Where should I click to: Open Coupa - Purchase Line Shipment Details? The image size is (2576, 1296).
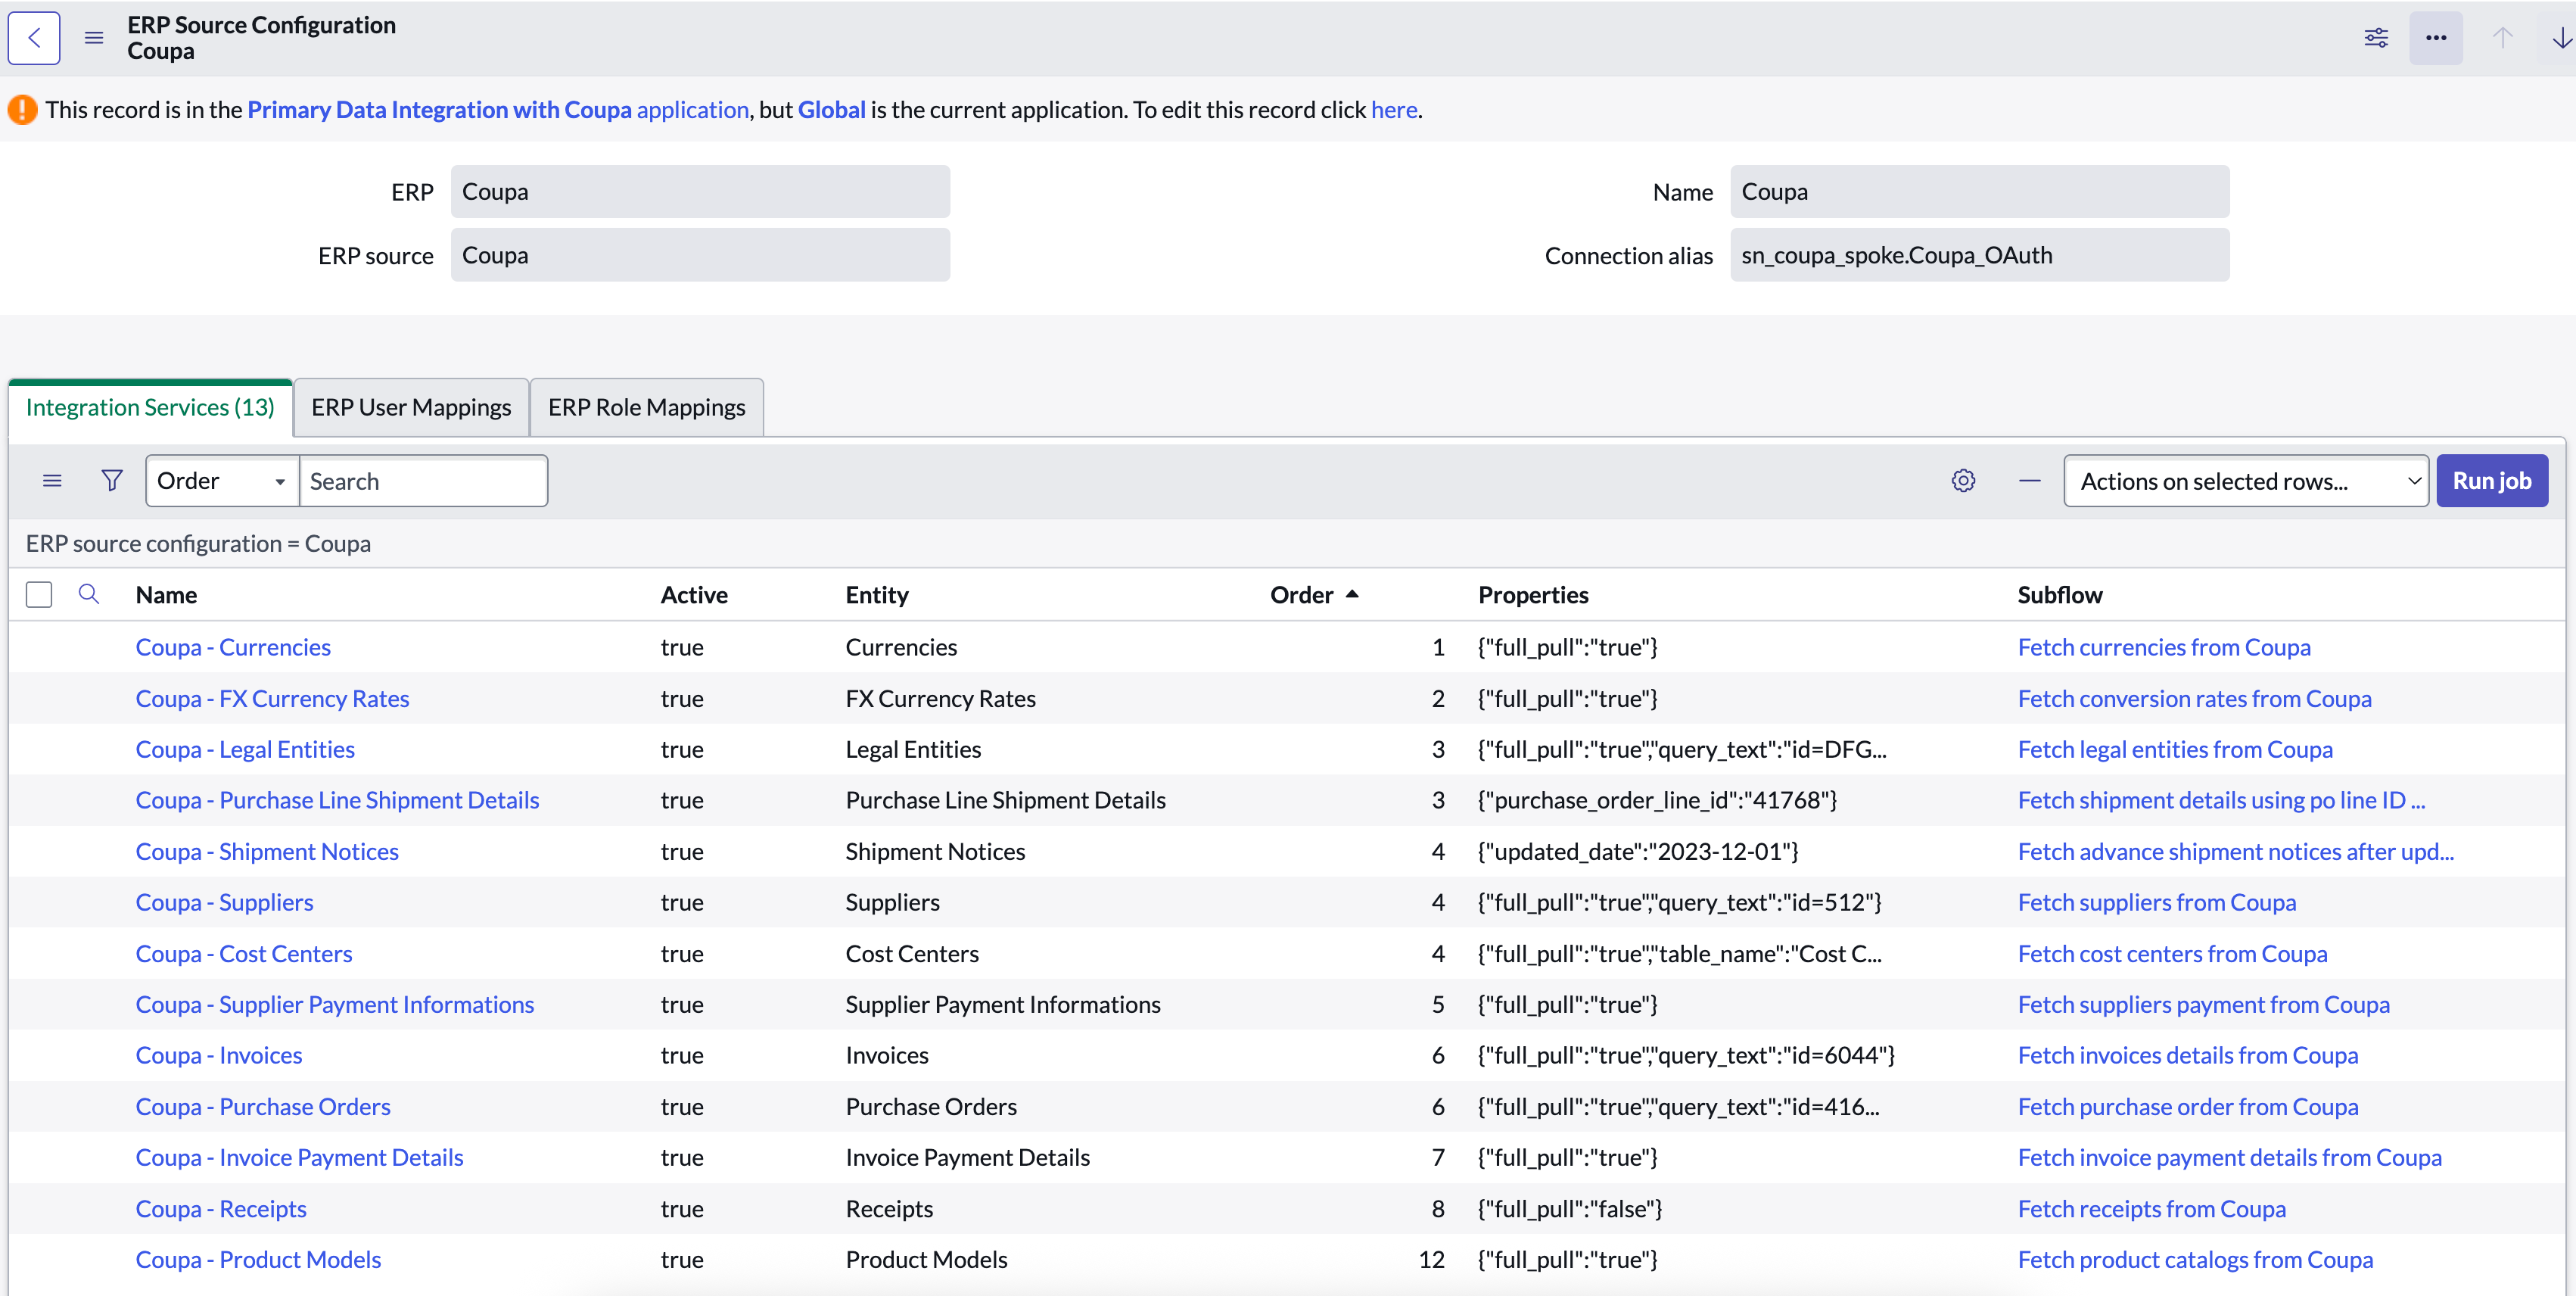pyautogui.click(x=337, y=800)
